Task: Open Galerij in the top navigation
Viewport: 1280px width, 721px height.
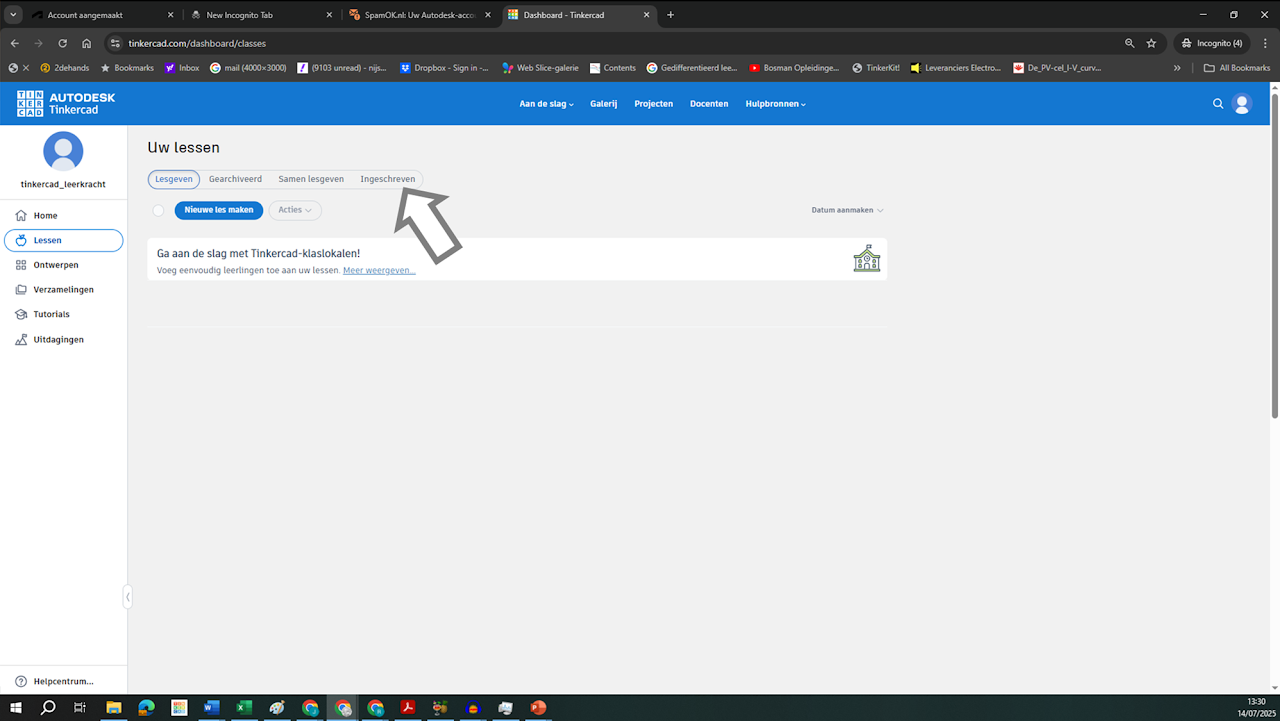Action: [x=604, y=104]
